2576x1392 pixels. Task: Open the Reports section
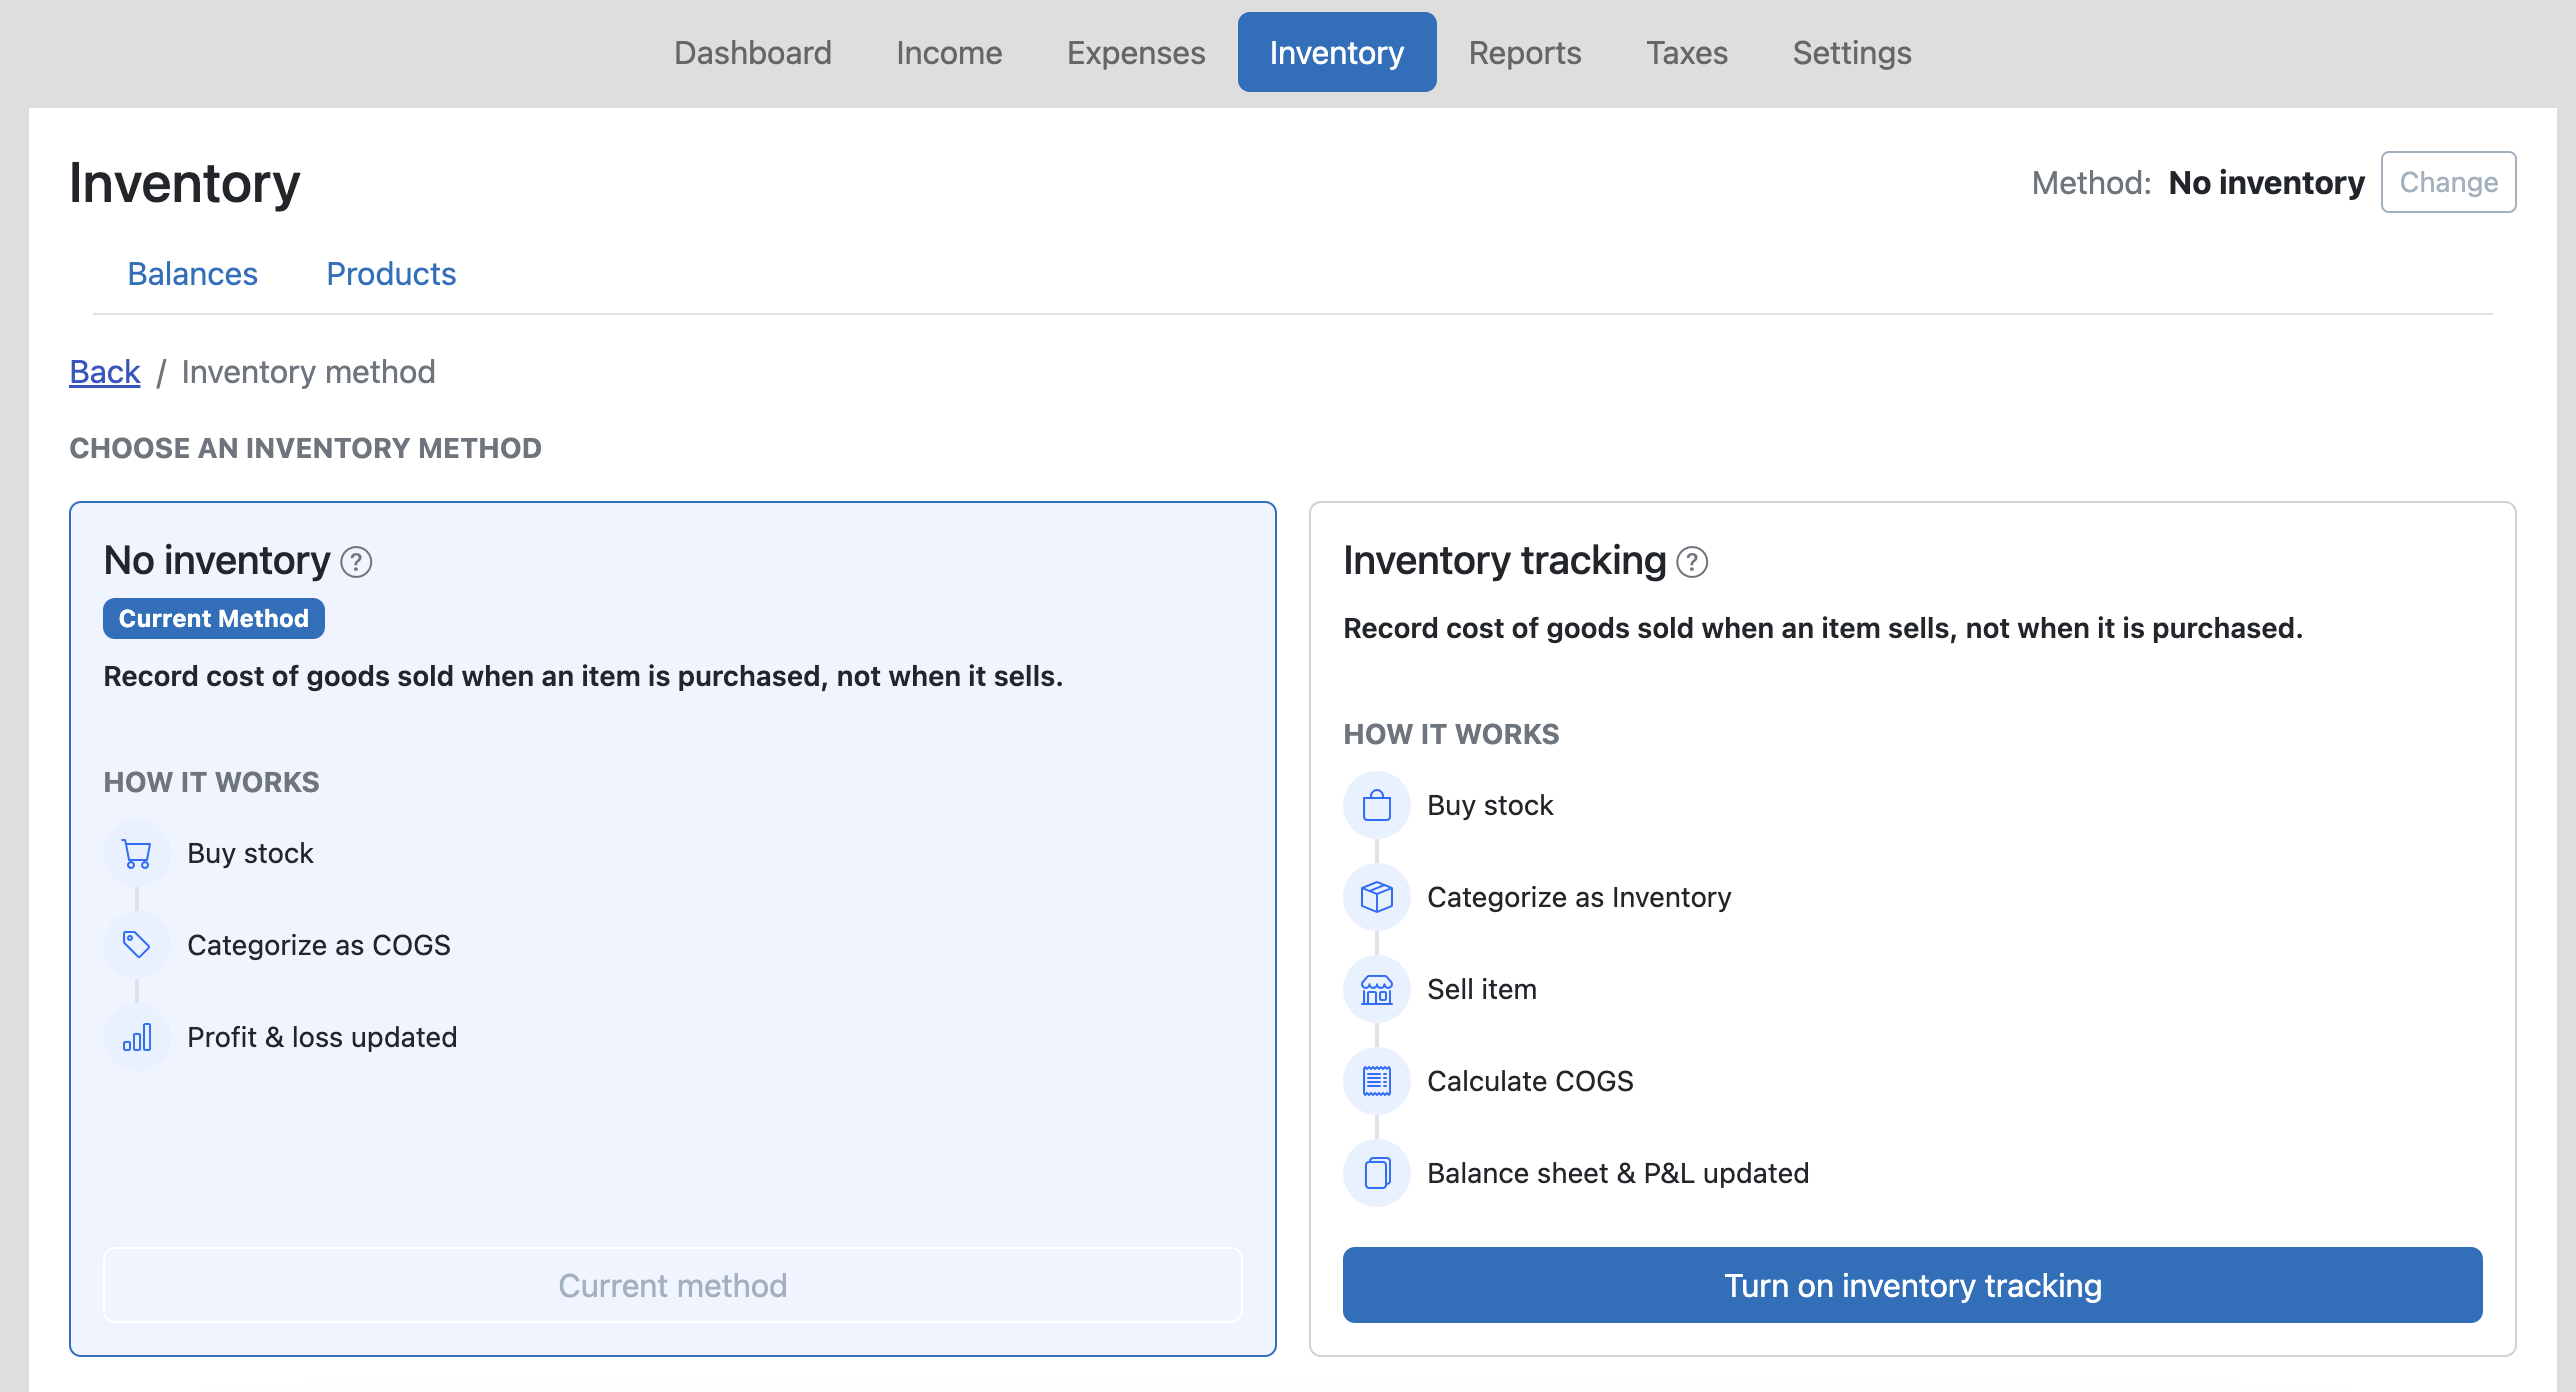coord(1525,52)
